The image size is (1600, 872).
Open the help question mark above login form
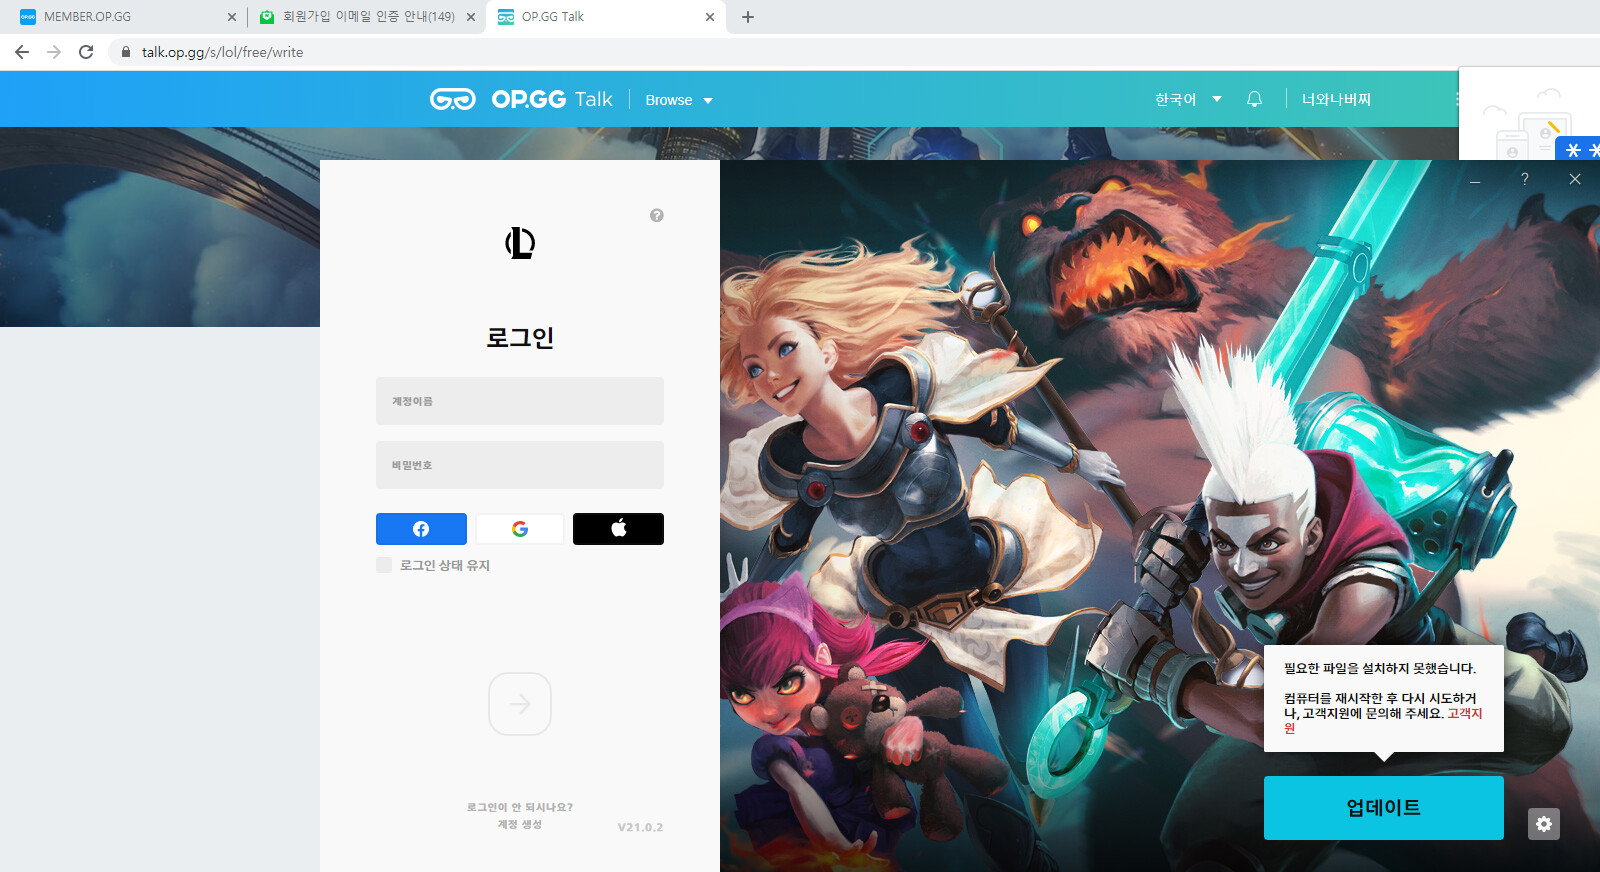coord(657,215)
